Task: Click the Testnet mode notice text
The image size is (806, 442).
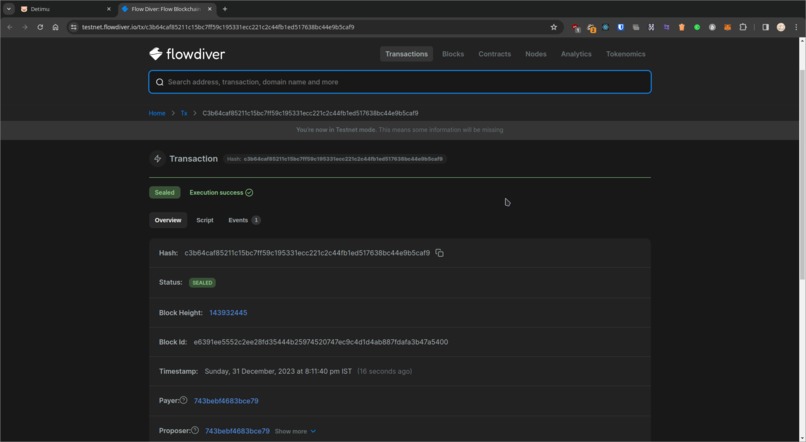Action: (400, 130)
